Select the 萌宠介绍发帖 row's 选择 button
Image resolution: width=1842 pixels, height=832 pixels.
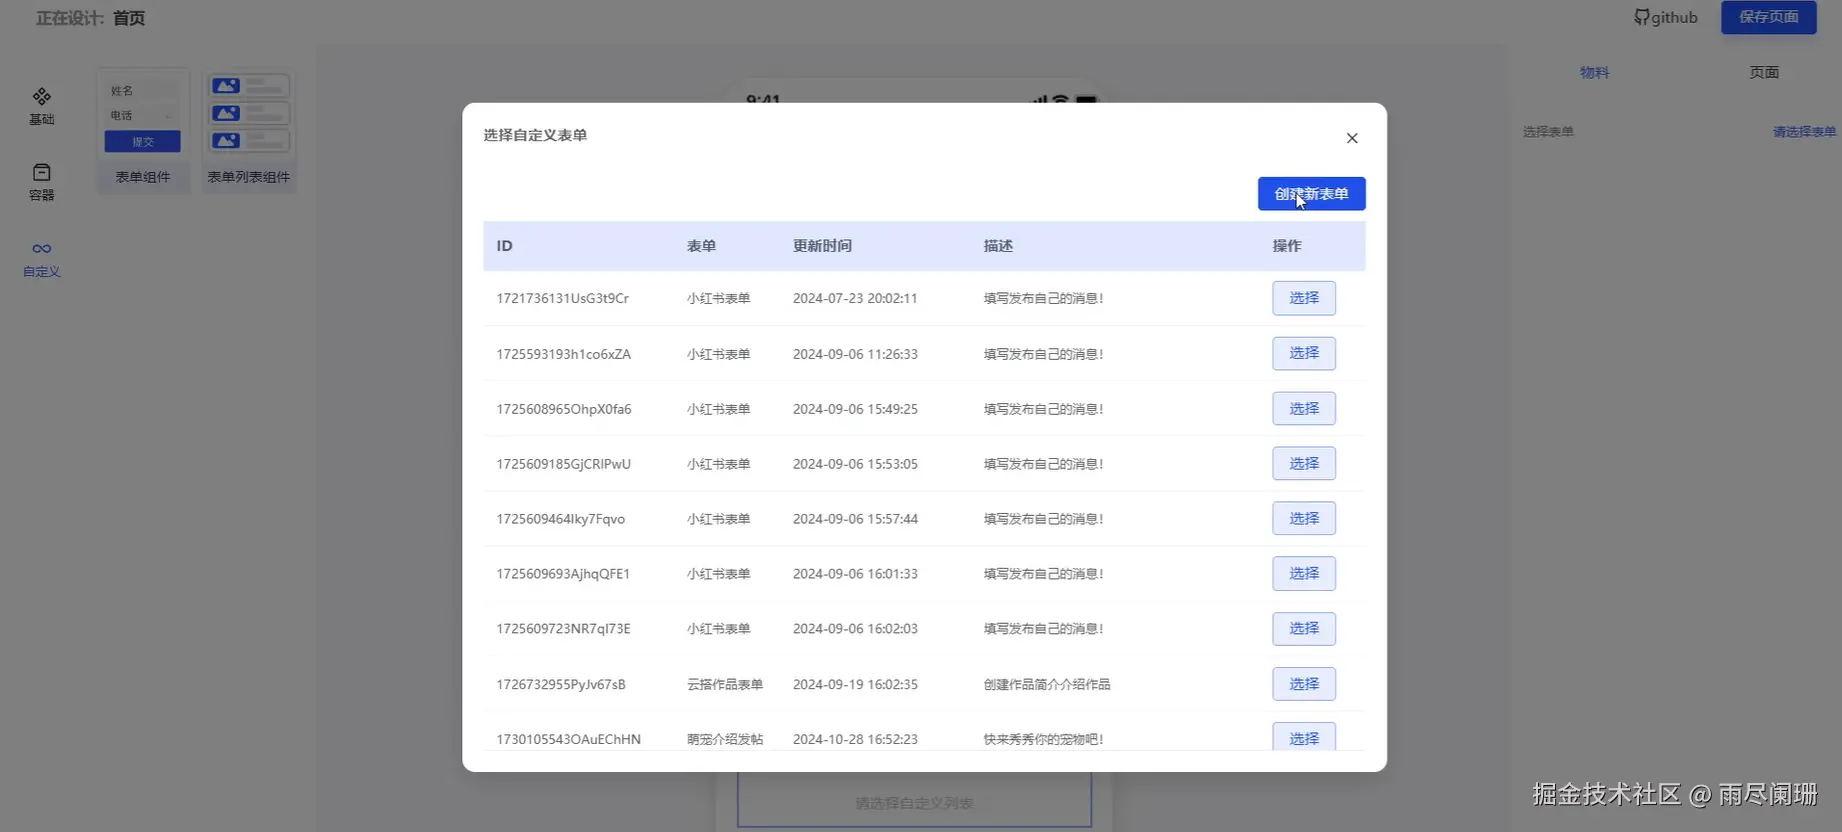pyautogui.click(x=1304, y=737)
